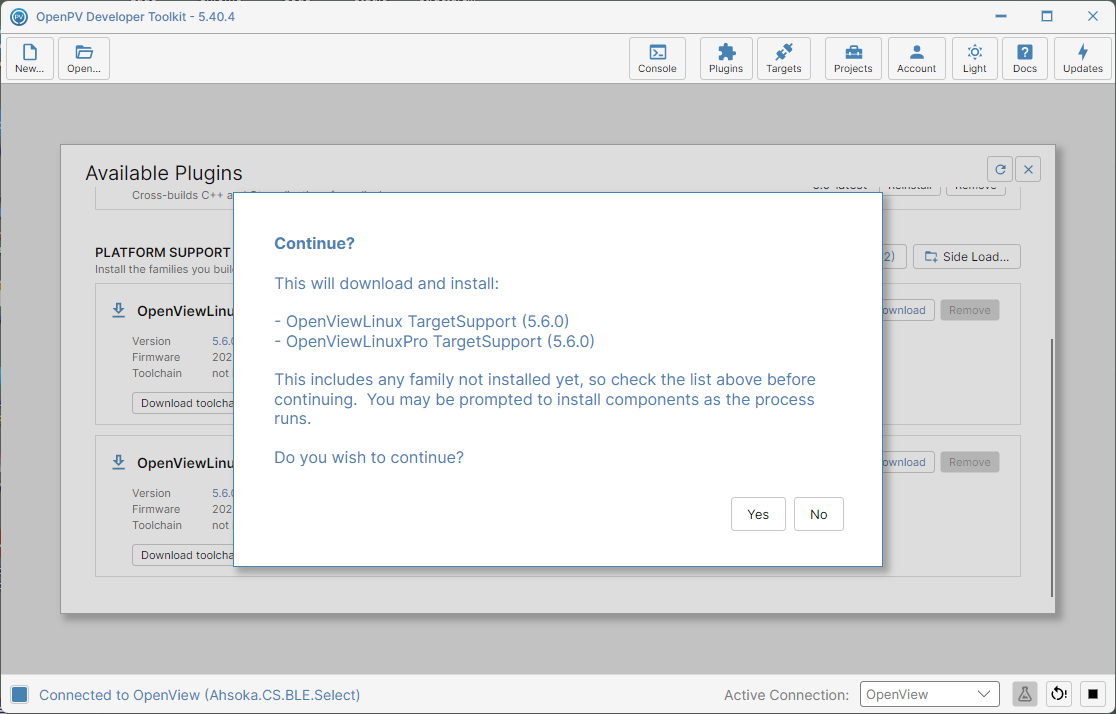Click the plugins list vertical scrollbar
Image resolution: width=1116 pixels, height=714 pixels.
[x=1052, y=468]
